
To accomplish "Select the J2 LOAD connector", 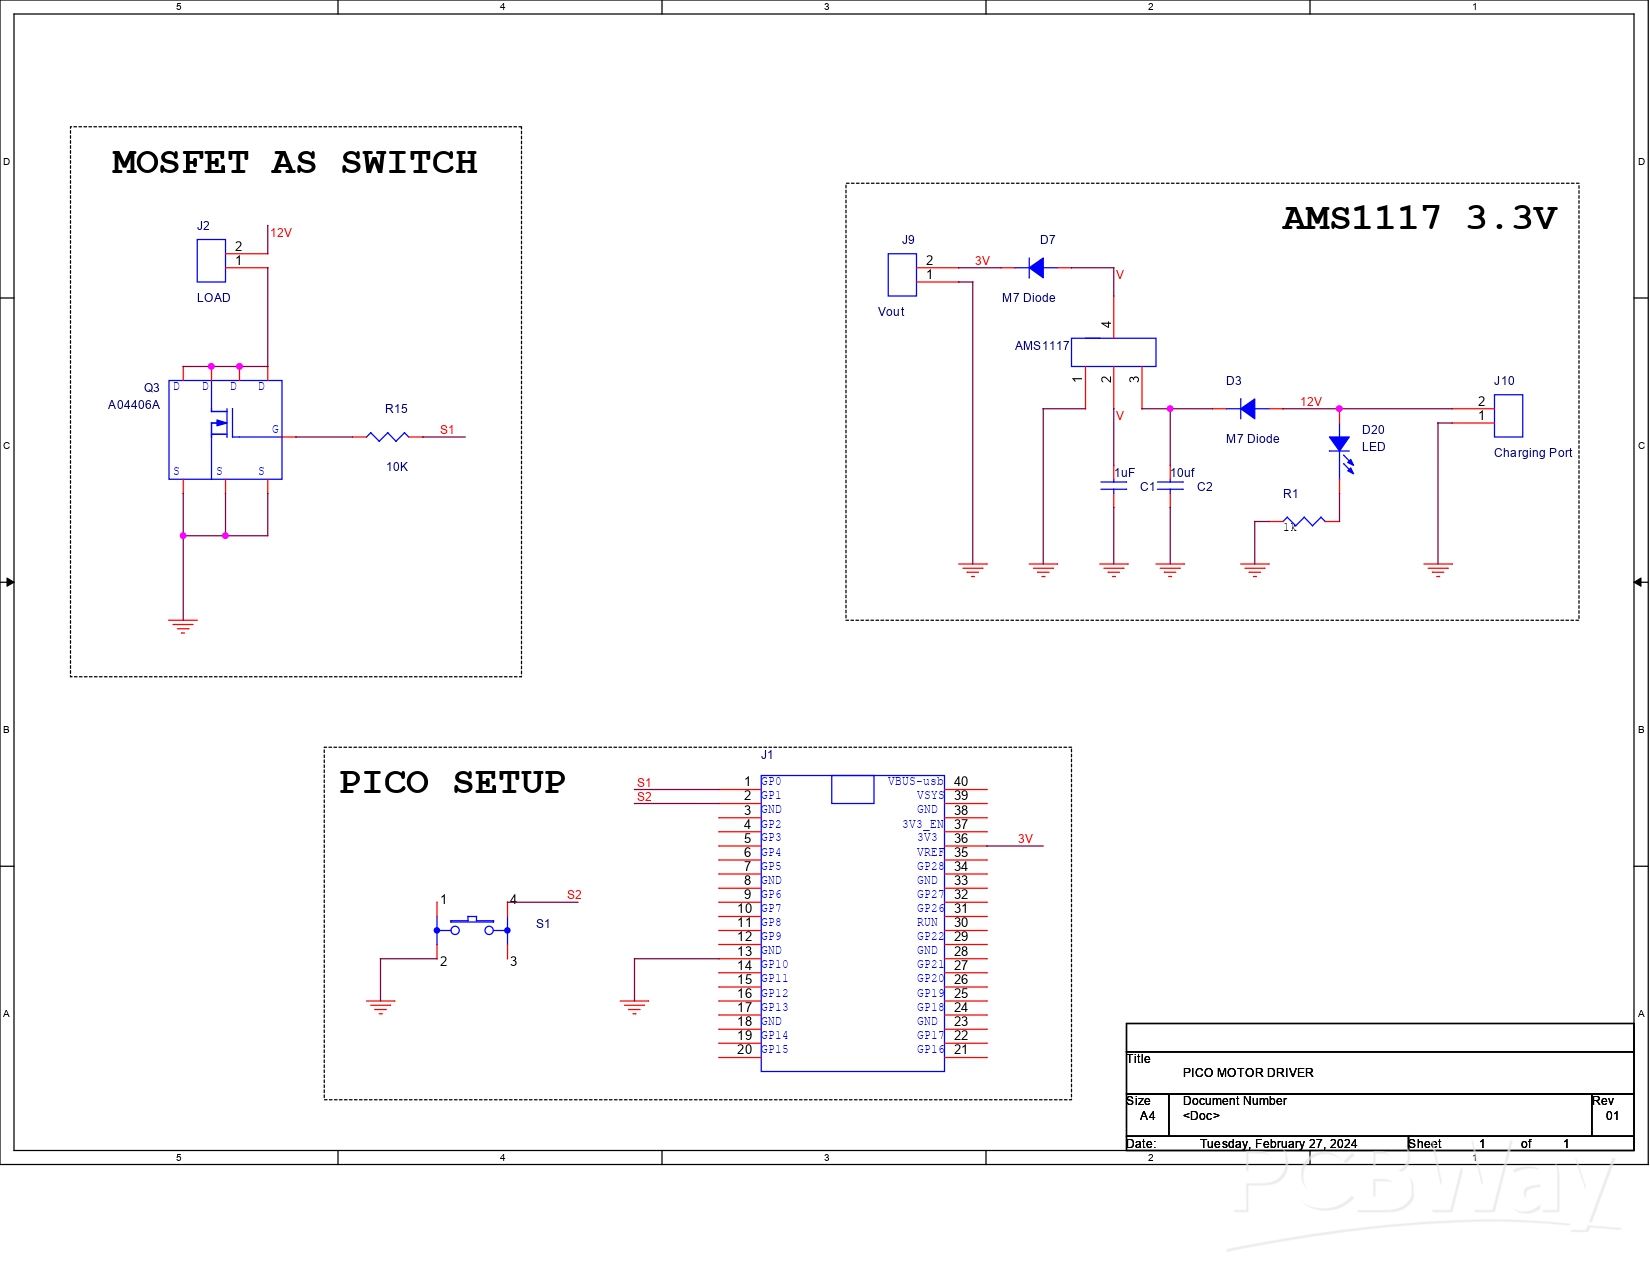I will tap(211, 261).
